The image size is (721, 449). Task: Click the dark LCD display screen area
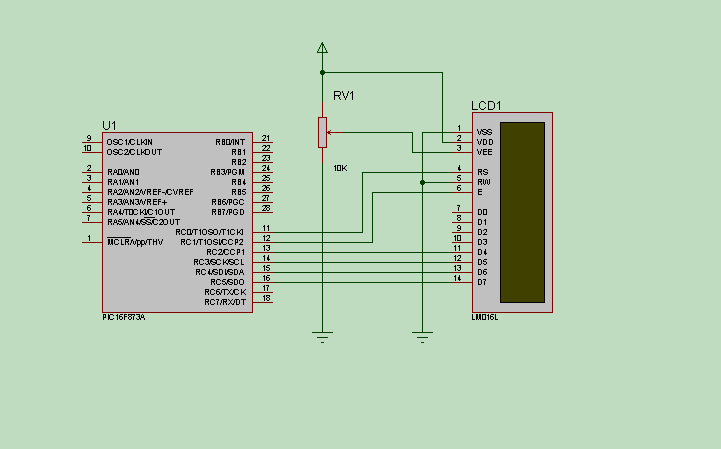(x=523, y=212)
